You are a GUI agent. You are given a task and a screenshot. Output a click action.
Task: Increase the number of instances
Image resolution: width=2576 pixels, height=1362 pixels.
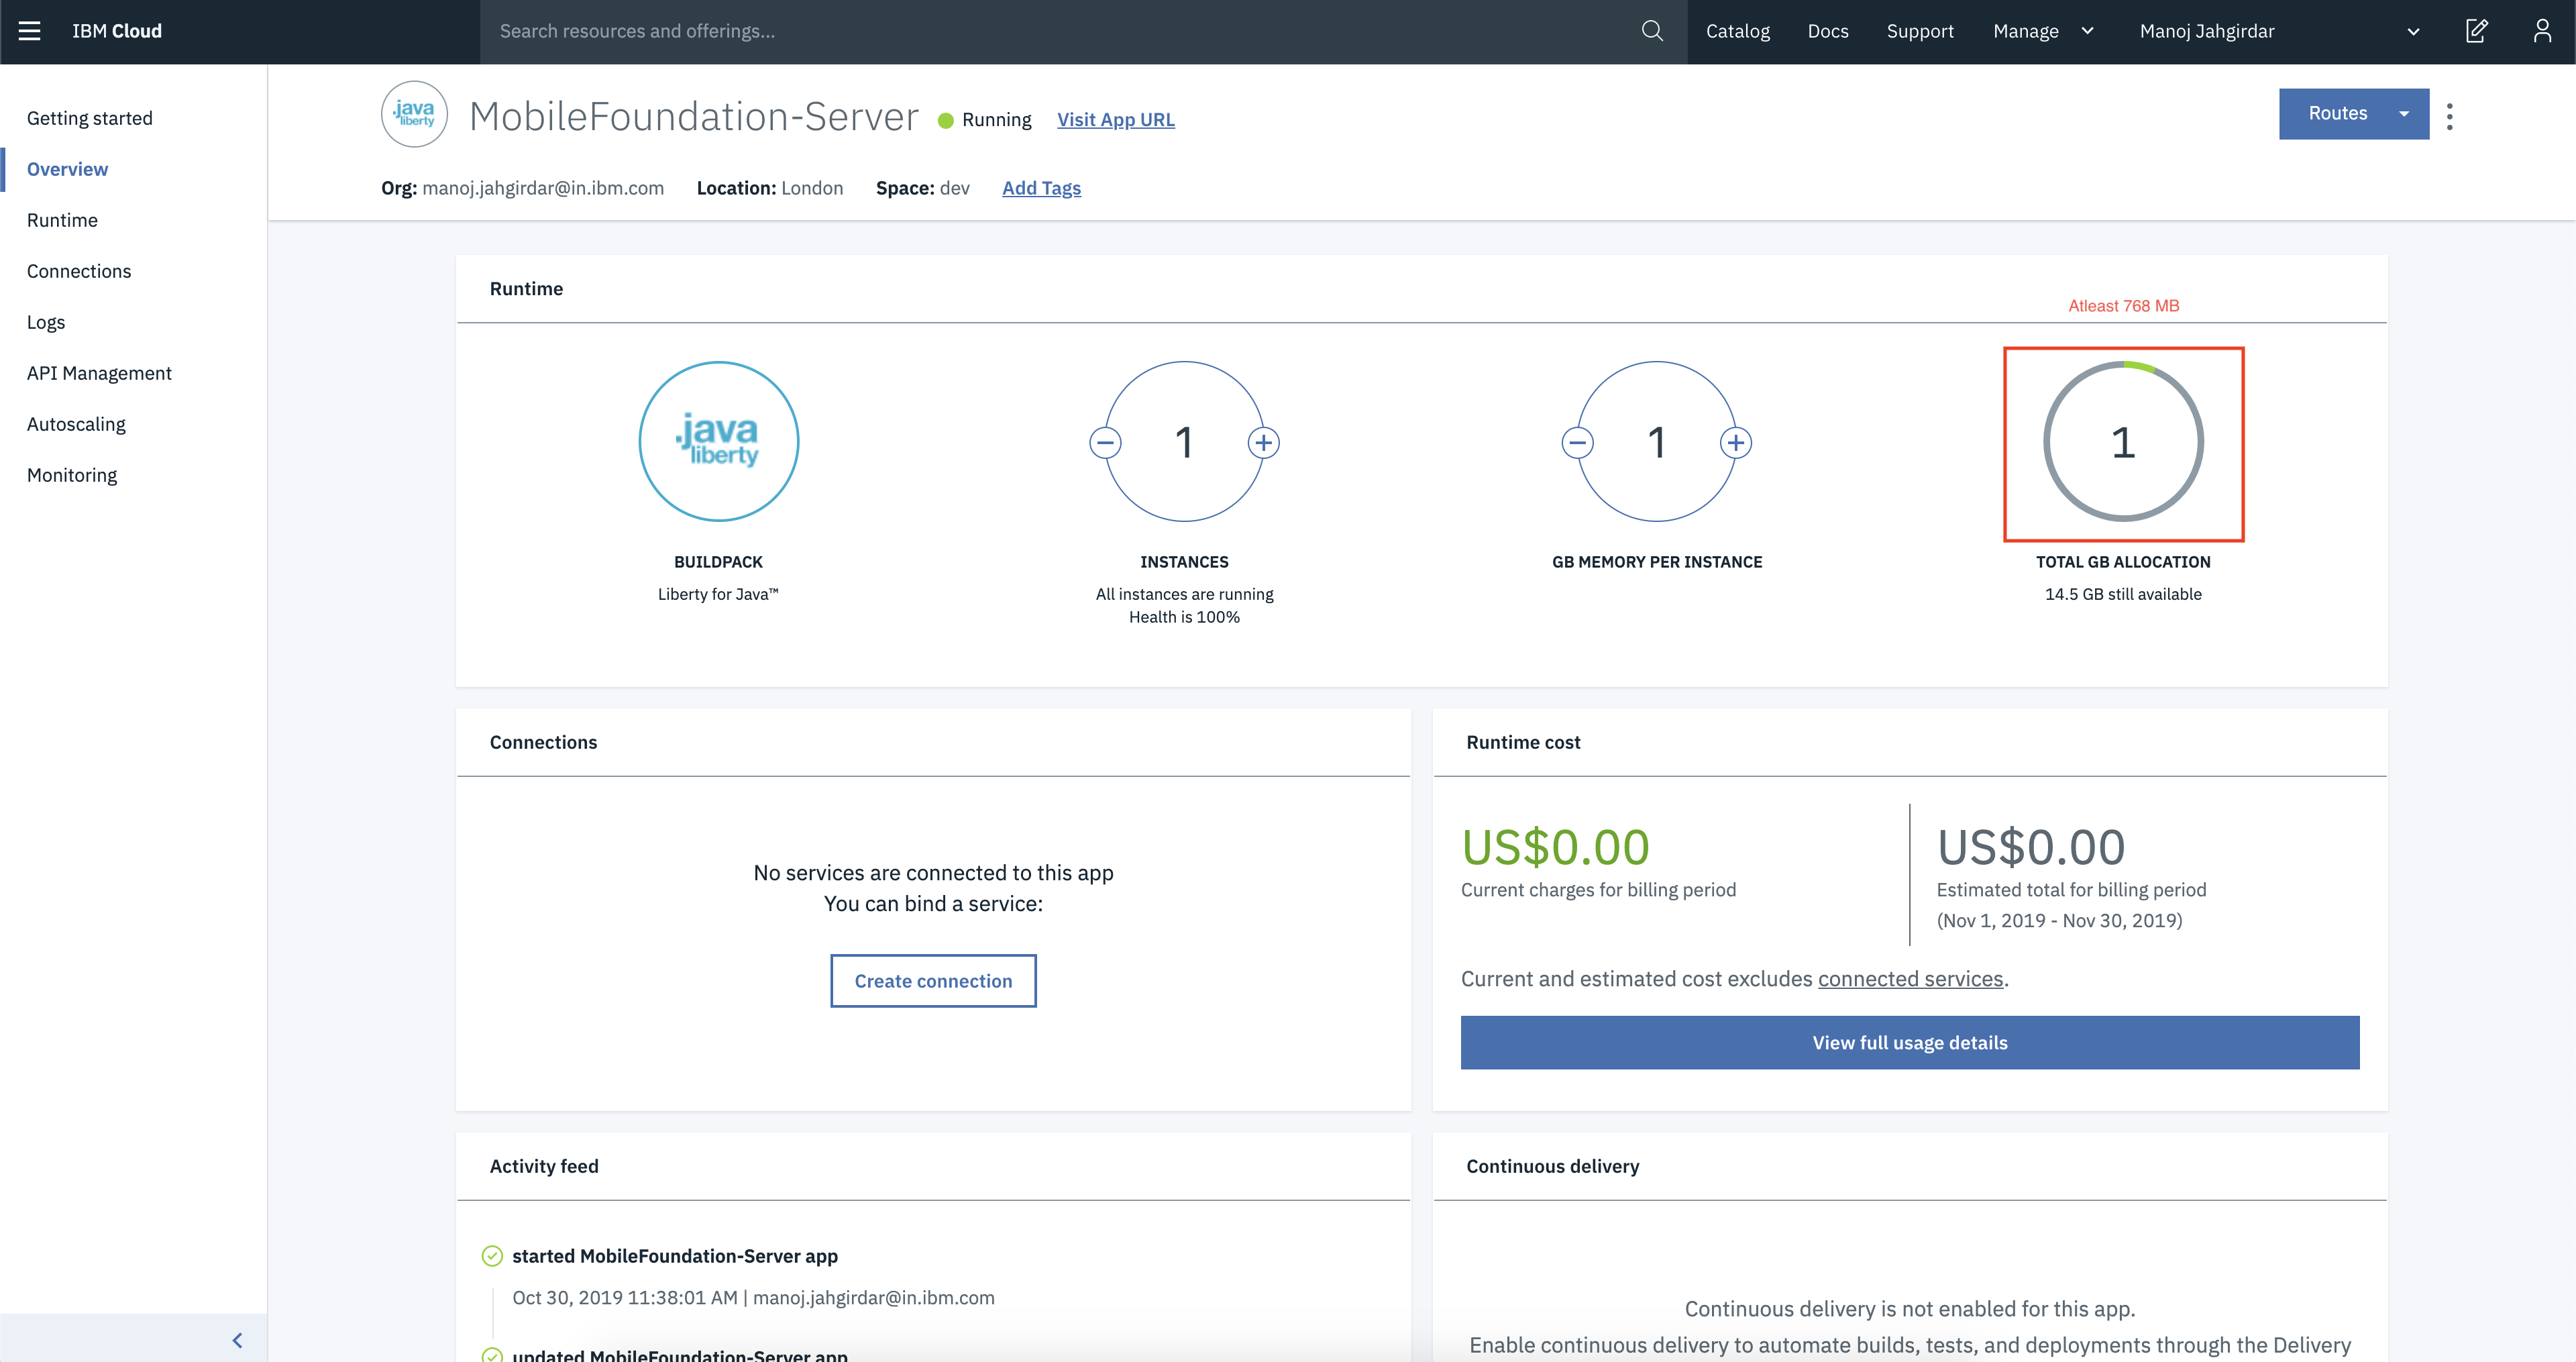1263,442
